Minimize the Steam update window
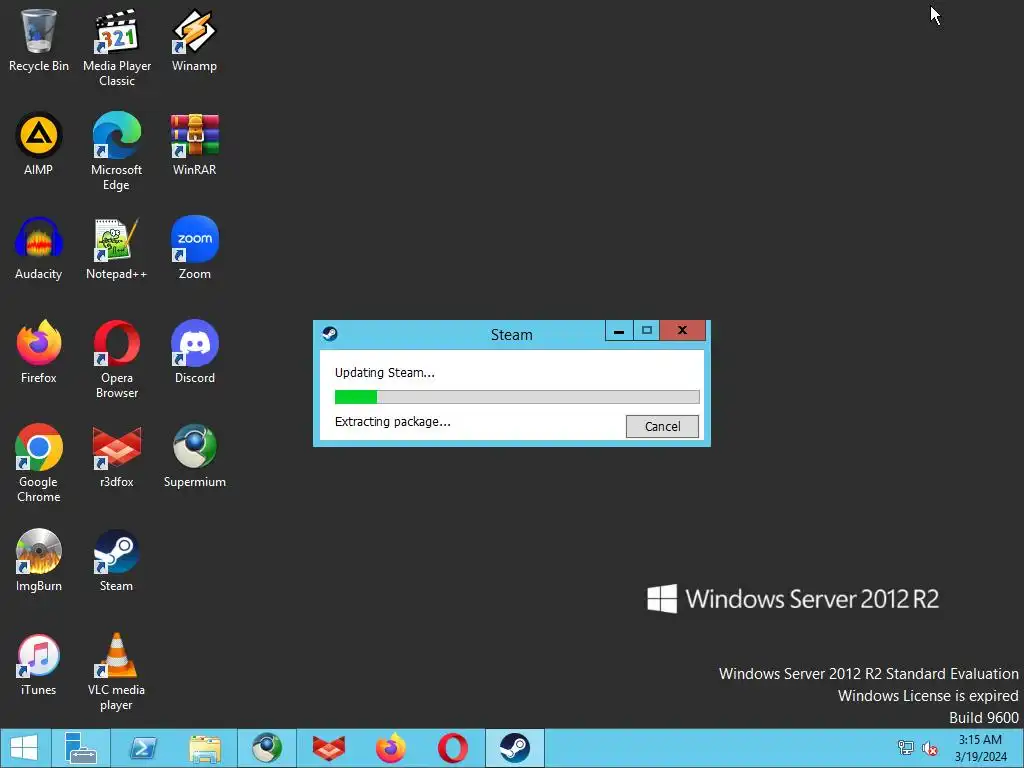The height and width of the screenshot is (768, 1024). (618, 330)
